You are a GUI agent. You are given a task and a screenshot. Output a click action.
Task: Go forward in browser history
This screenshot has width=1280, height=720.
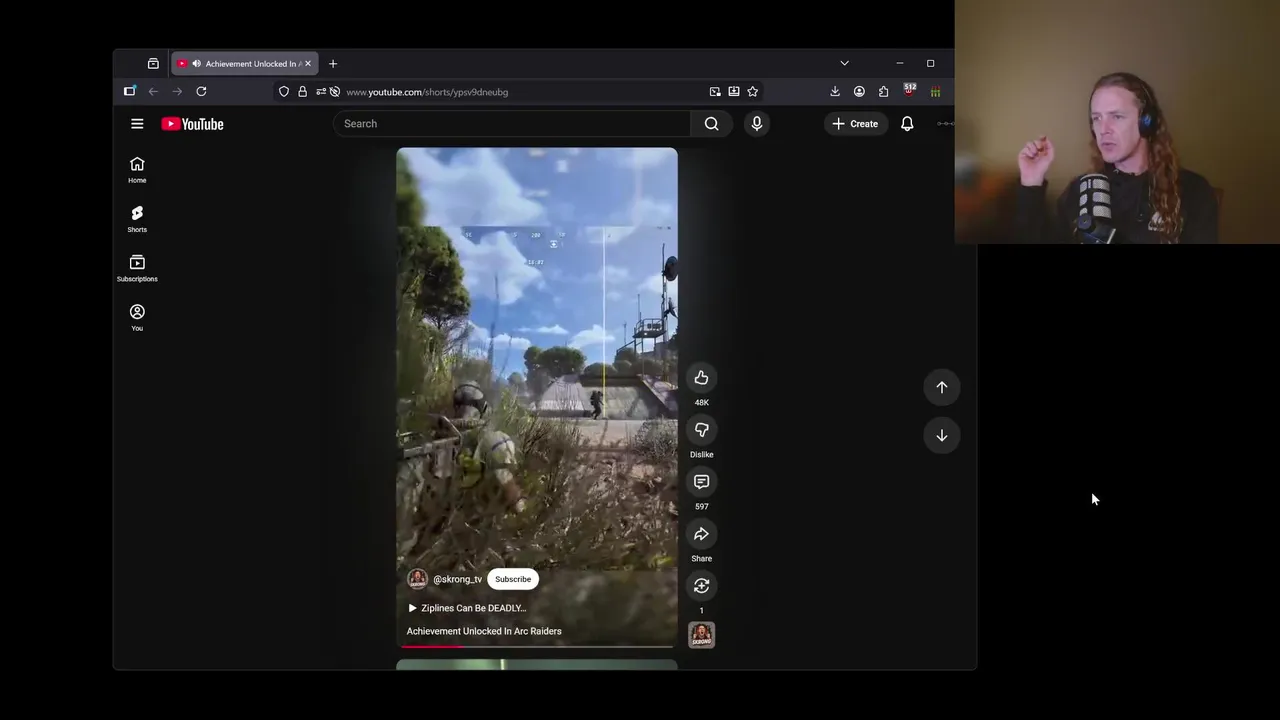[177, 92]
